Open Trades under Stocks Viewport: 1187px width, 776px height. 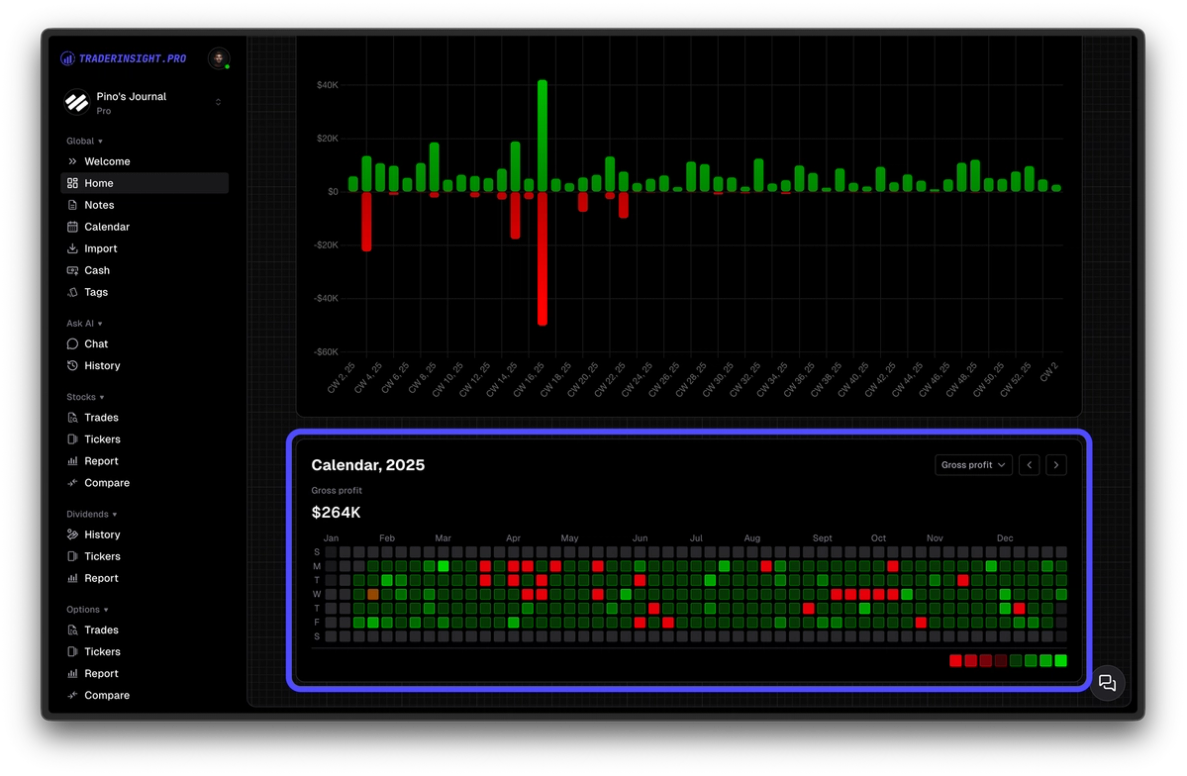[x=101, y=417]
